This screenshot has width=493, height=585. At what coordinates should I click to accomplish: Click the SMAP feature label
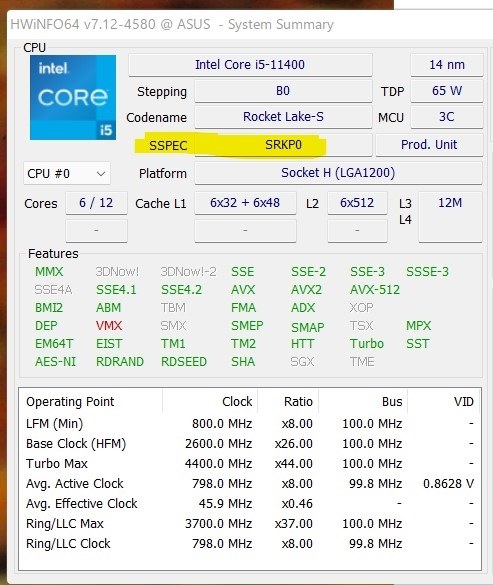click(308, 327)
